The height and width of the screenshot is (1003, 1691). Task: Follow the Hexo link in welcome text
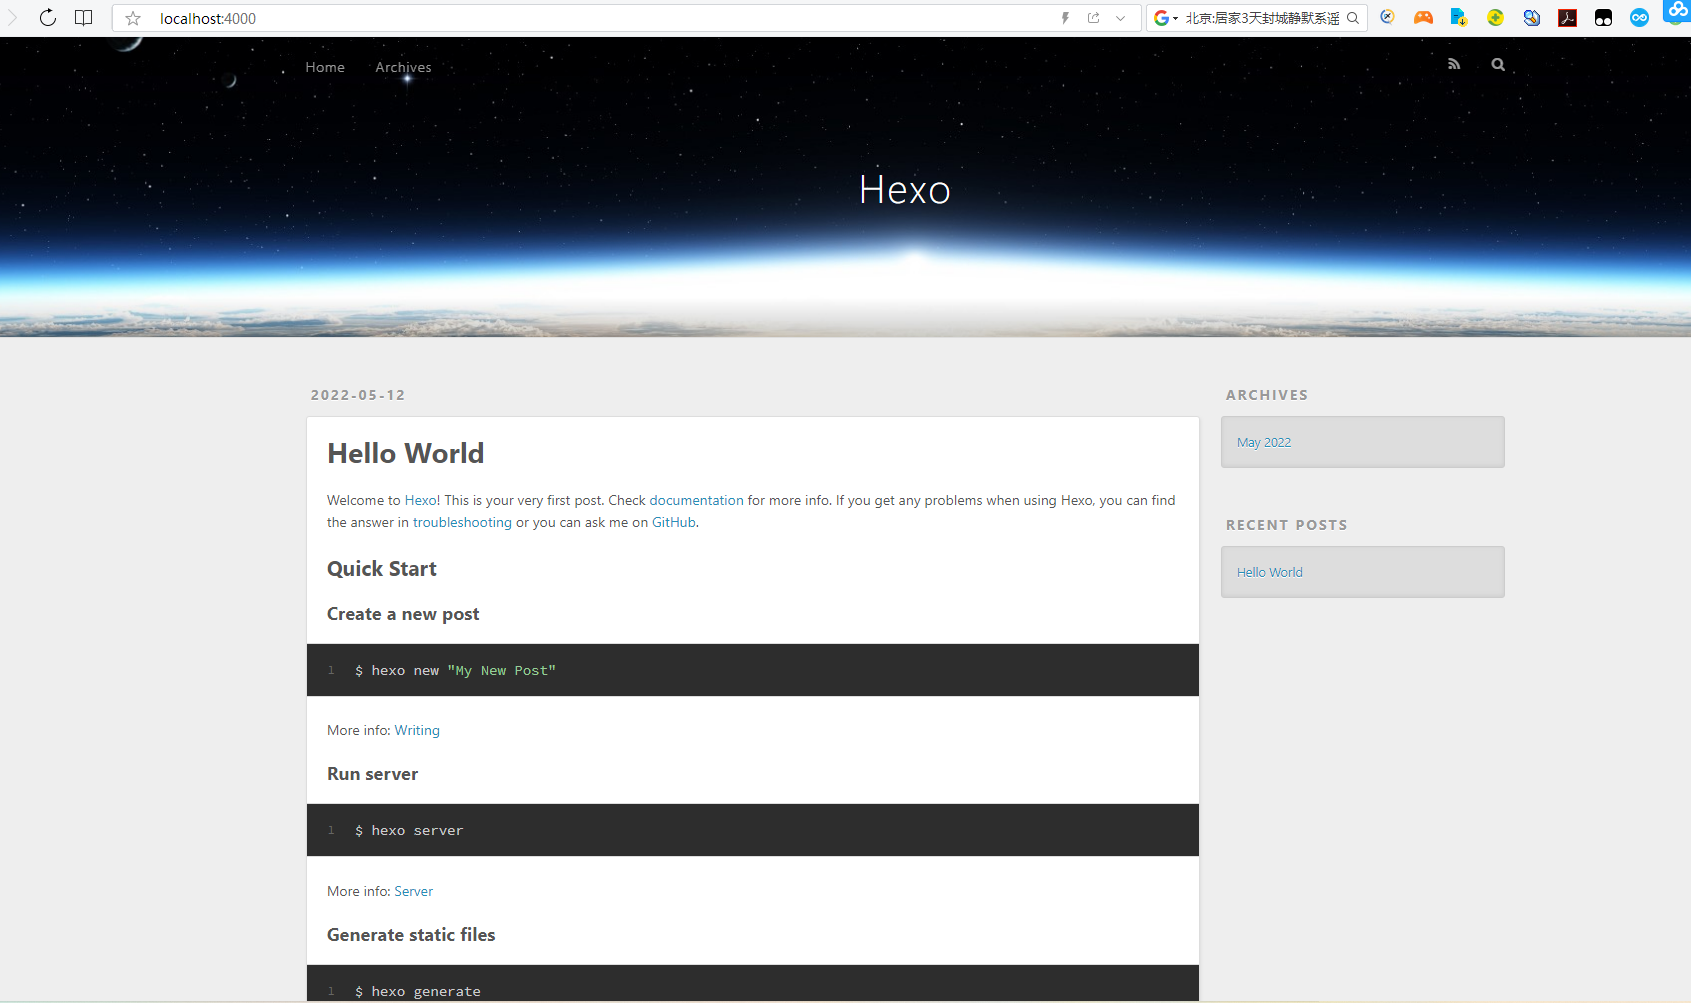pos(420,500)
